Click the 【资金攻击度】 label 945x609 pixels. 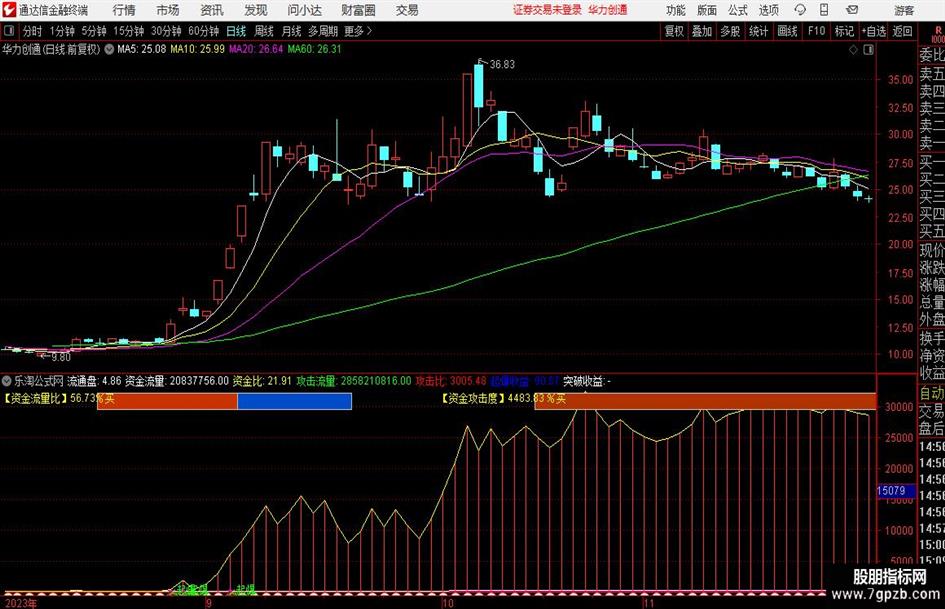tap(472, 399)
